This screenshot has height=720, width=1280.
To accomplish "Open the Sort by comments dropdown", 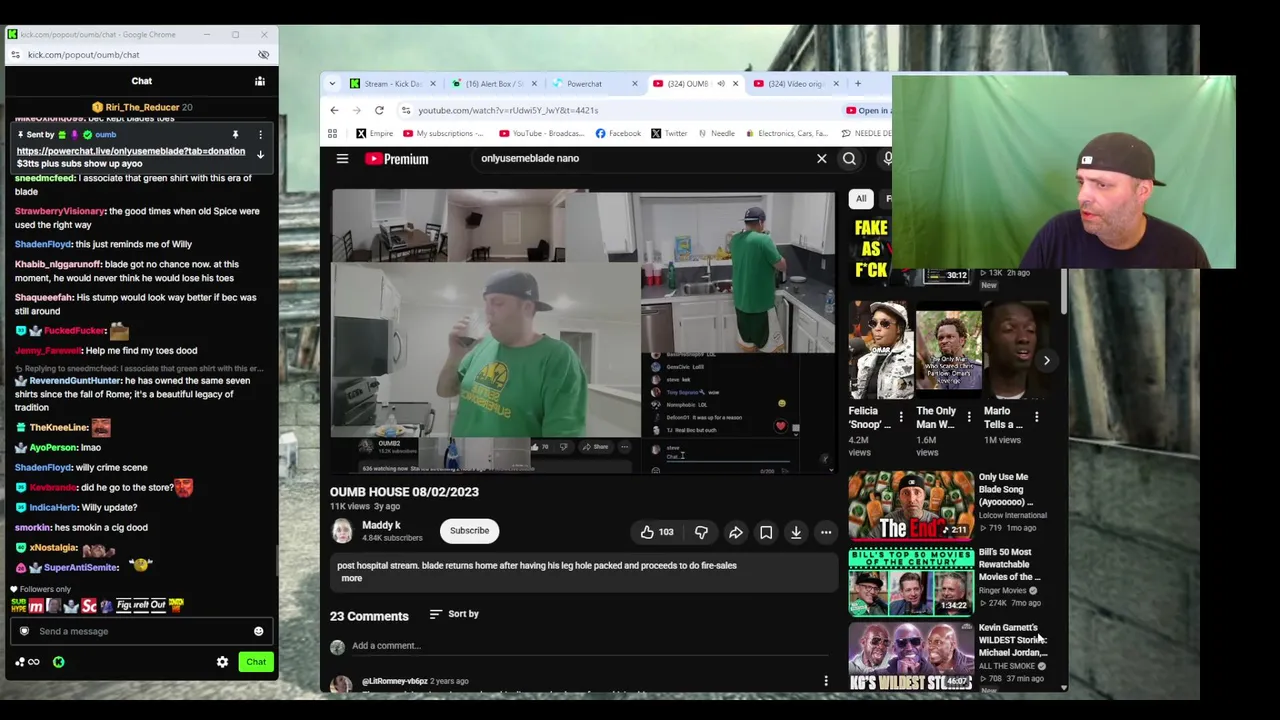I will pos(454,614).
